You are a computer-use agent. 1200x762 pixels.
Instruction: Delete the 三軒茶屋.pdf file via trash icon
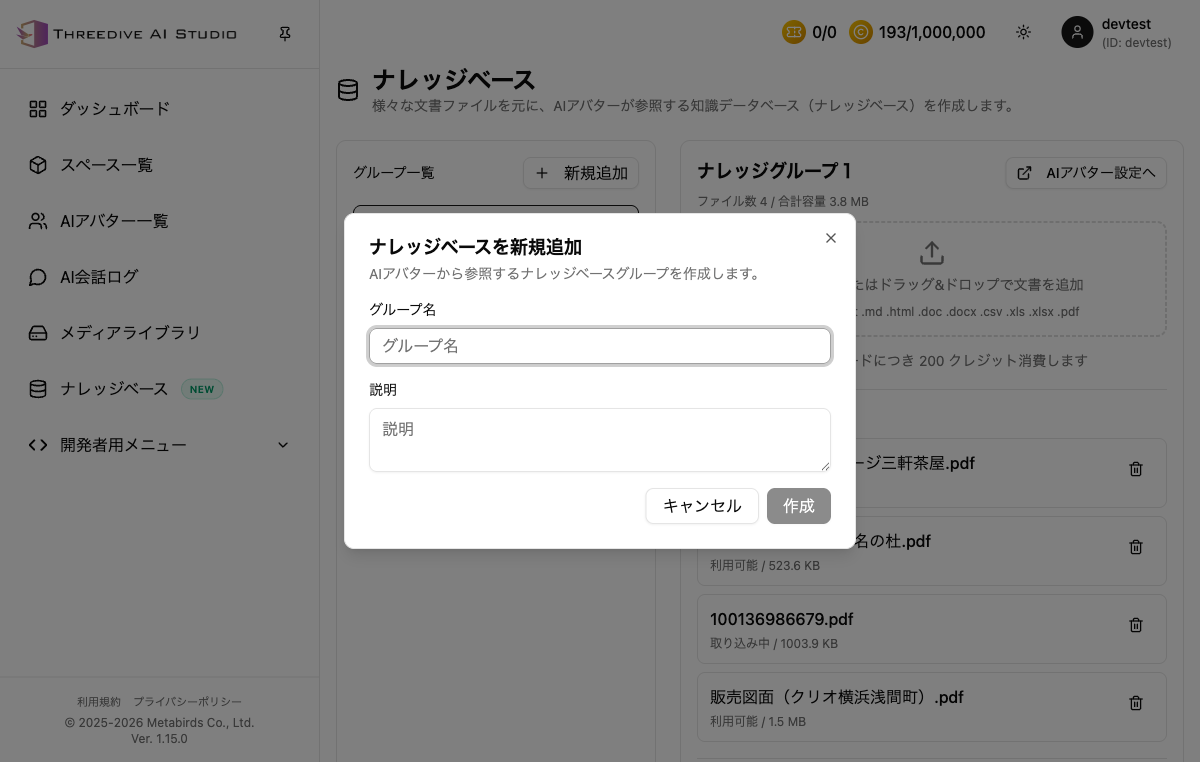(1136, 469)
